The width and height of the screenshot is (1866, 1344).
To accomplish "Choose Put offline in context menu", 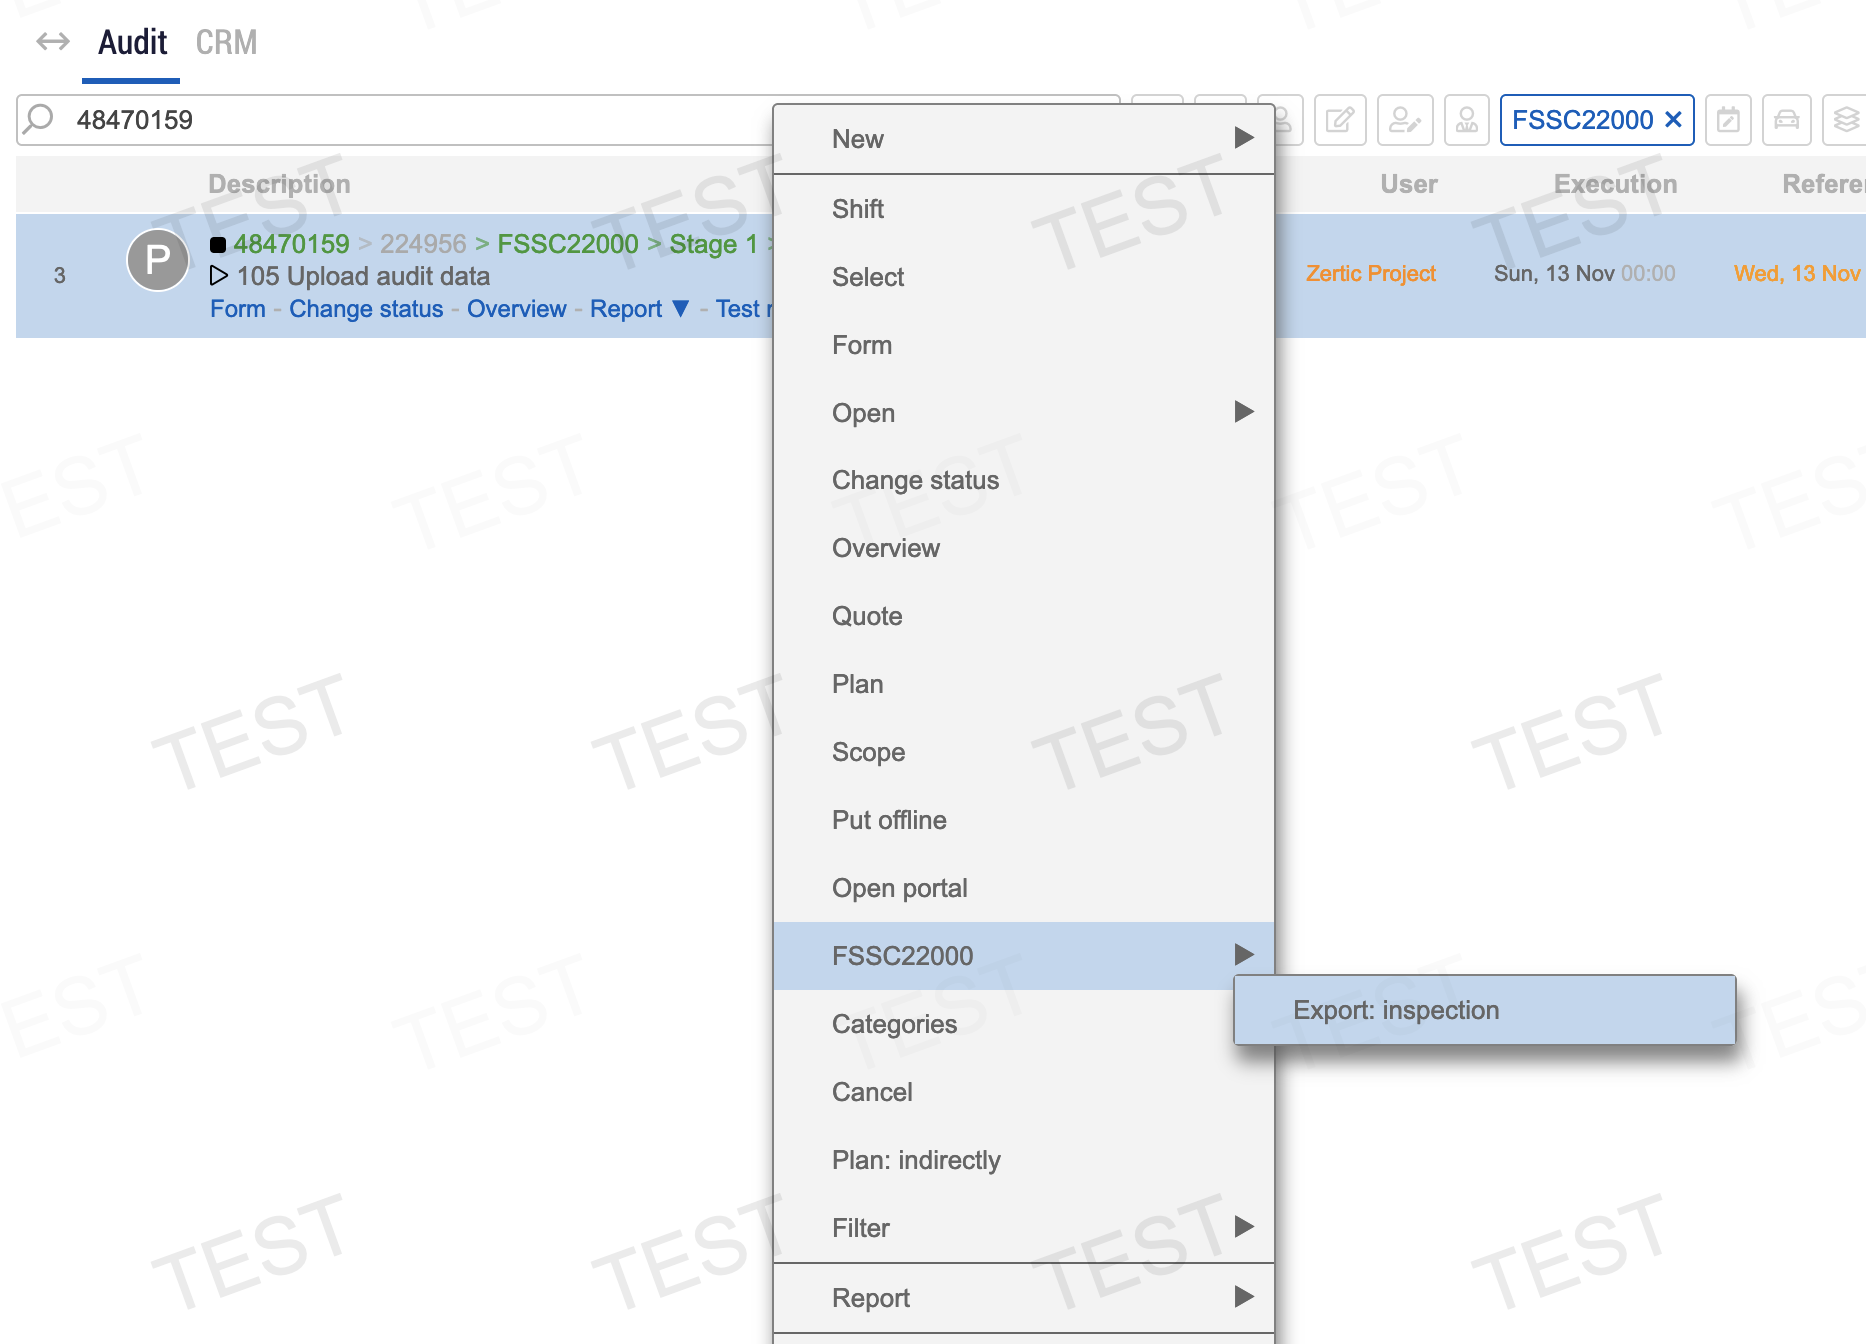I will 889,820.
